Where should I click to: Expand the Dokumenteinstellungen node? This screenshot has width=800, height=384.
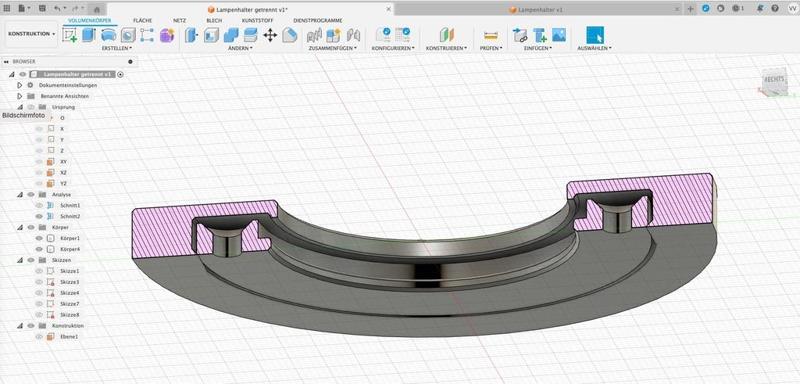pyautogui.click(x=20, y=85)
